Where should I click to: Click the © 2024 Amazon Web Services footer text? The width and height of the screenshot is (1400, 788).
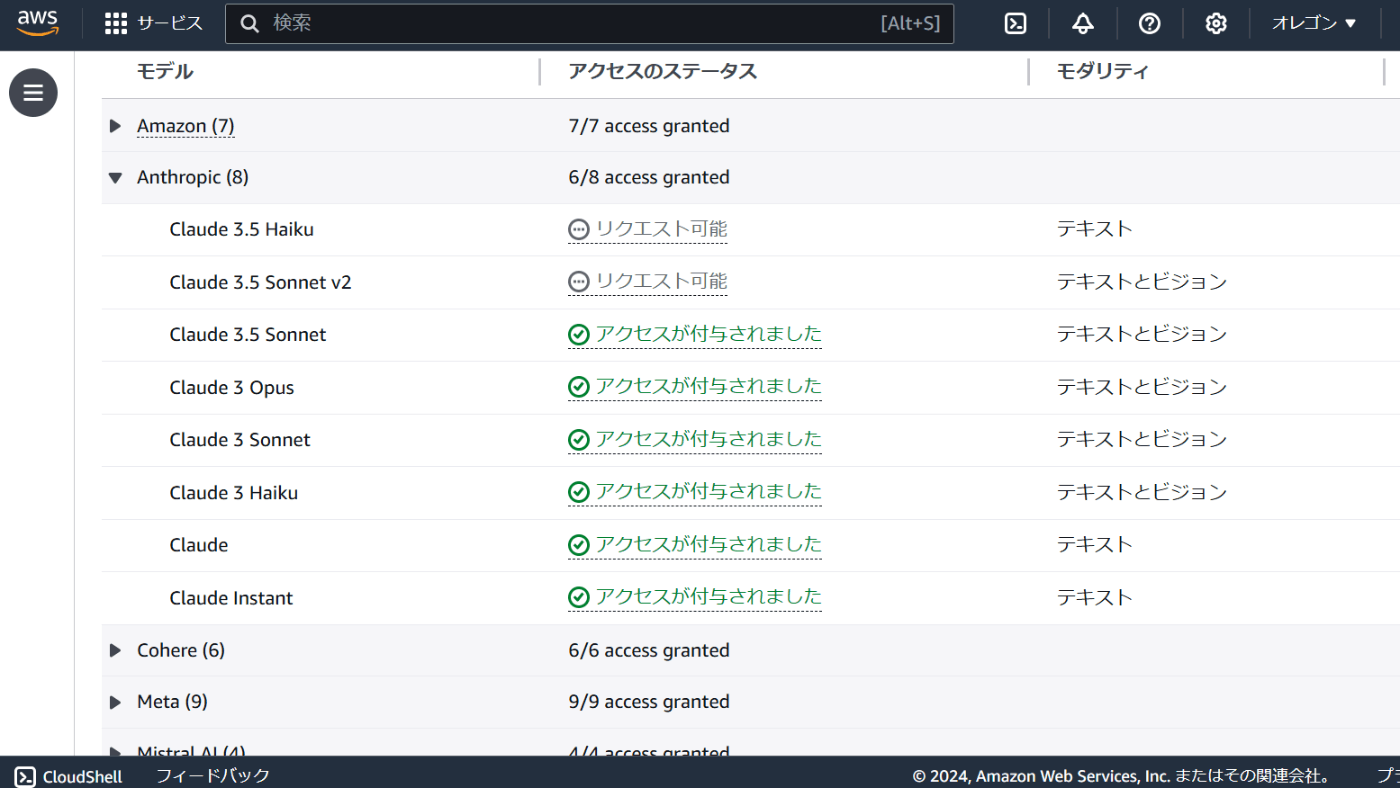point(1121,776)
